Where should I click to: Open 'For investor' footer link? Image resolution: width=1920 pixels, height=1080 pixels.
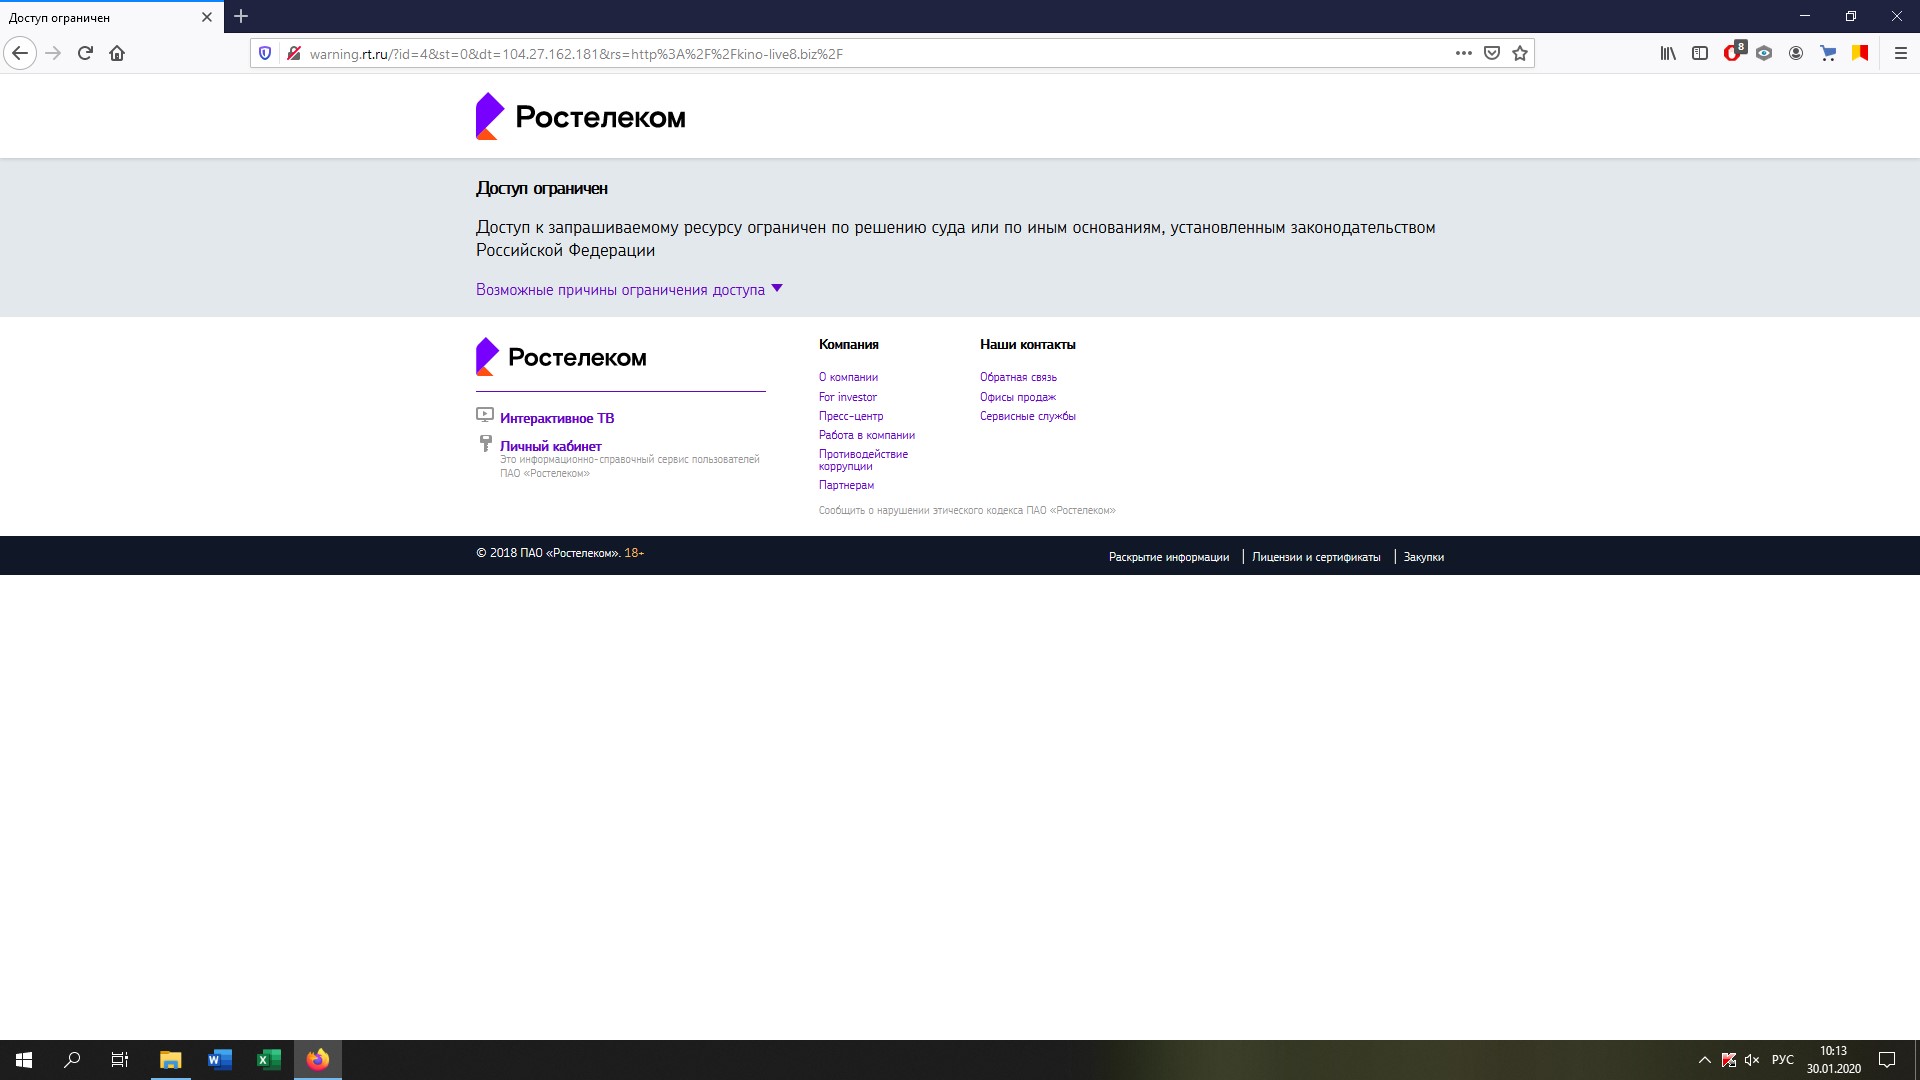click(x=848, y=397)
